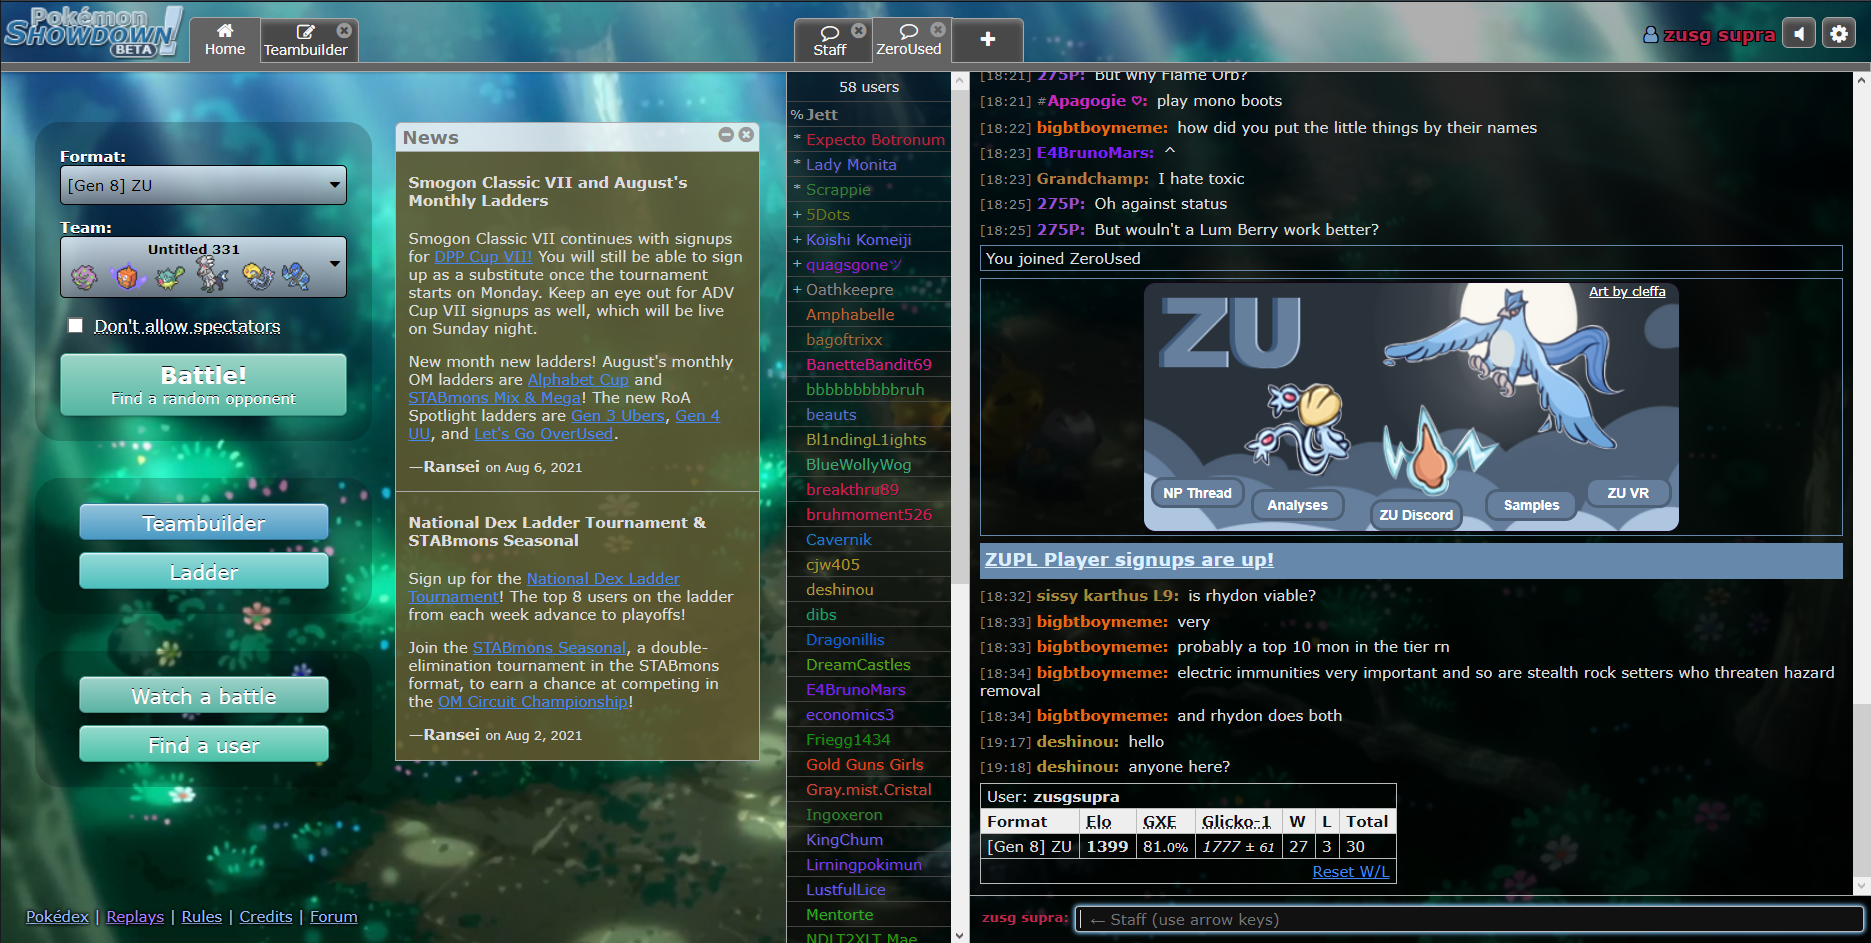
Task: Close the News panel
Action: click(746, 135)
